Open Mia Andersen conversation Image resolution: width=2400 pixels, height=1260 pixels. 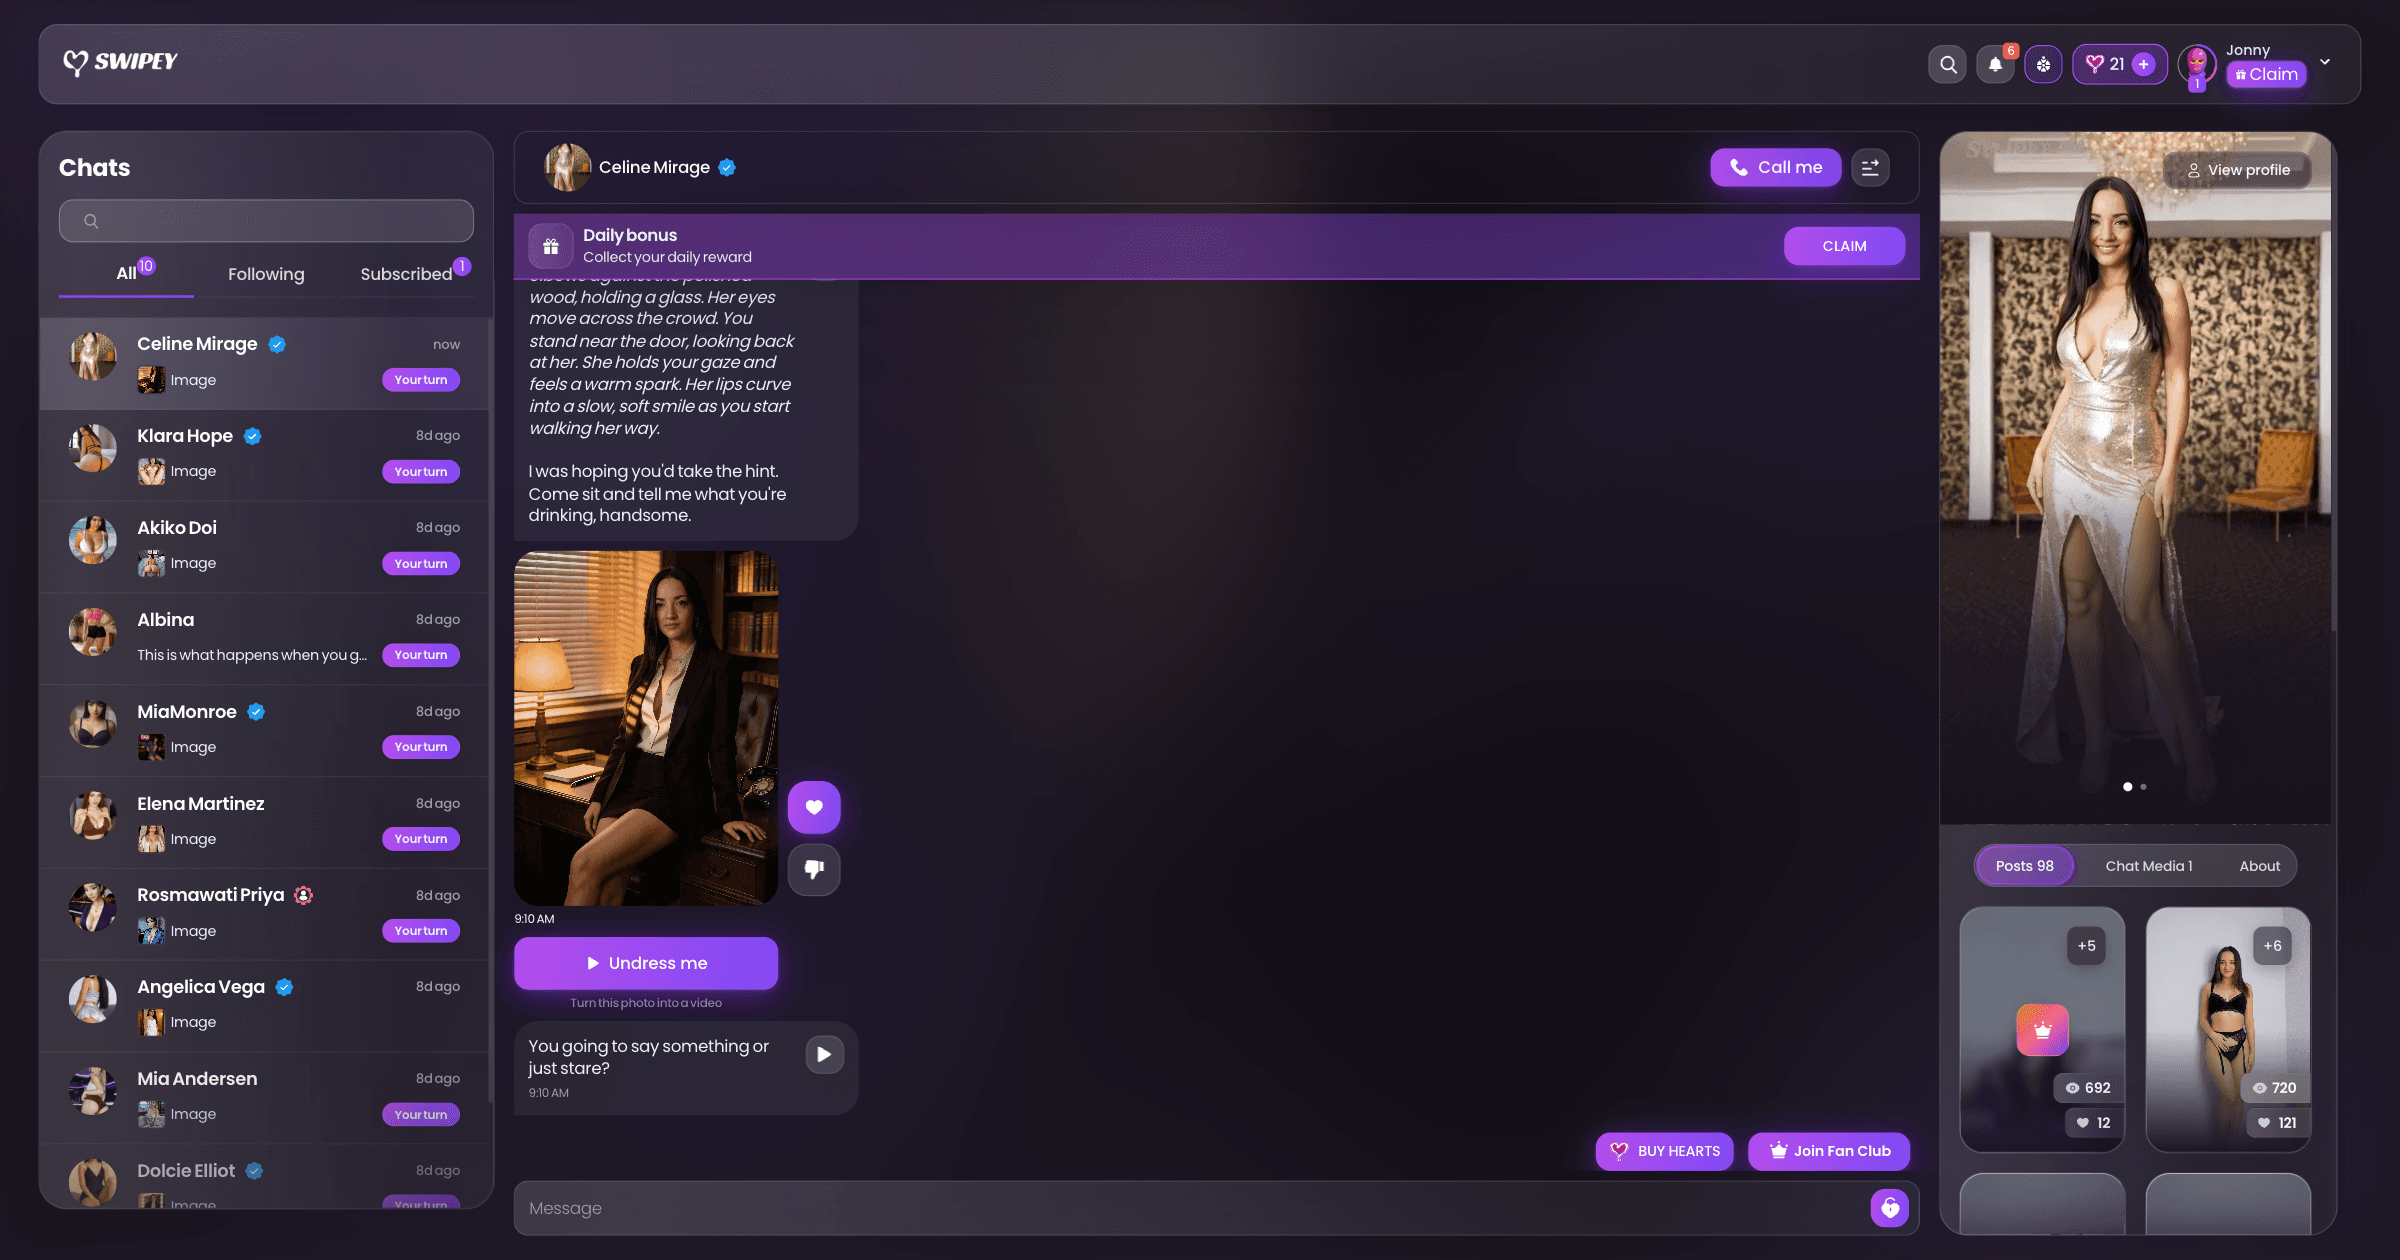point(265,1097)
